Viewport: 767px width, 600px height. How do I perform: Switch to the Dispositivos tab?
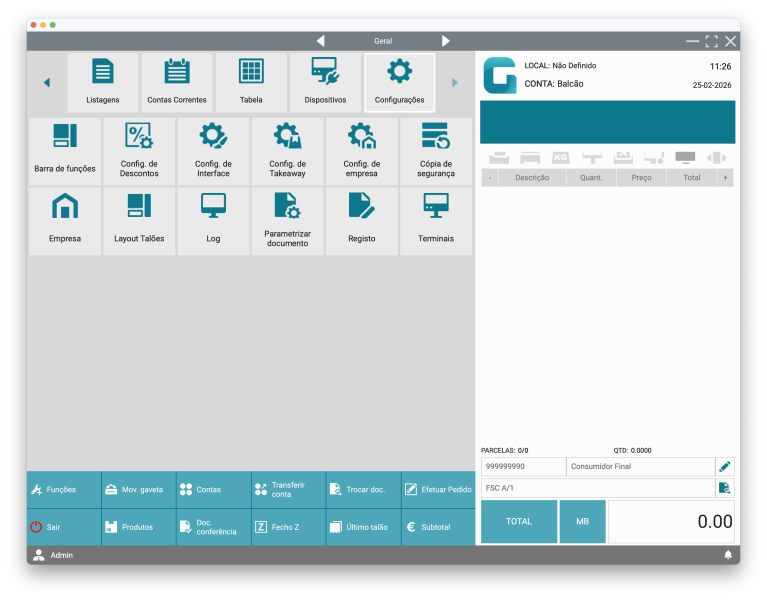click(x=325, y=82)
